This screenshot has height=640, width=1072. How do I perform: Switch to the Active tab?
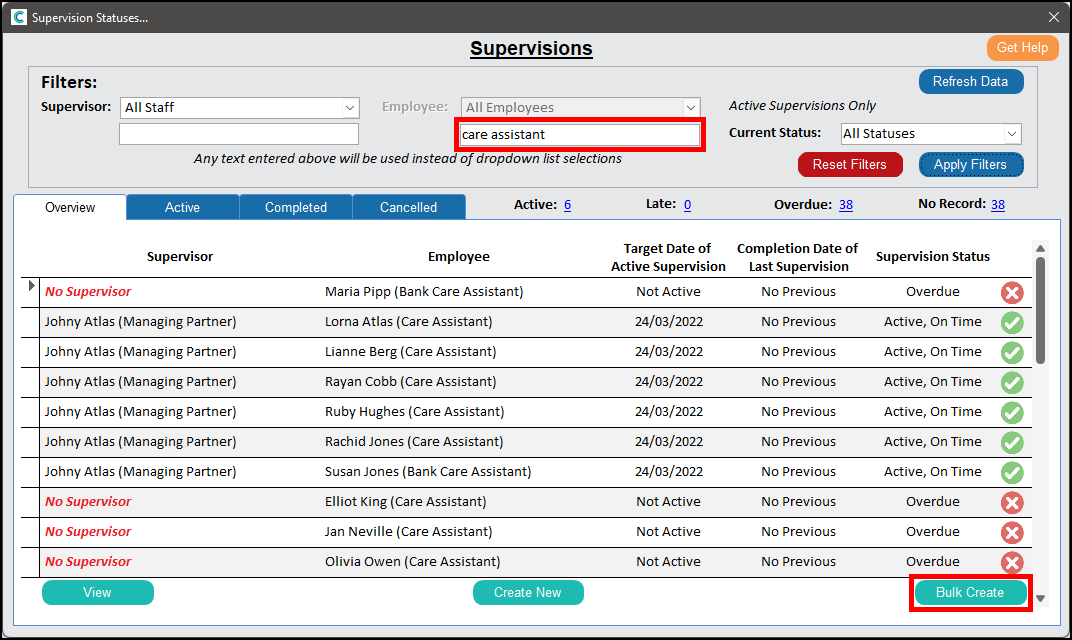click(182, 207)
